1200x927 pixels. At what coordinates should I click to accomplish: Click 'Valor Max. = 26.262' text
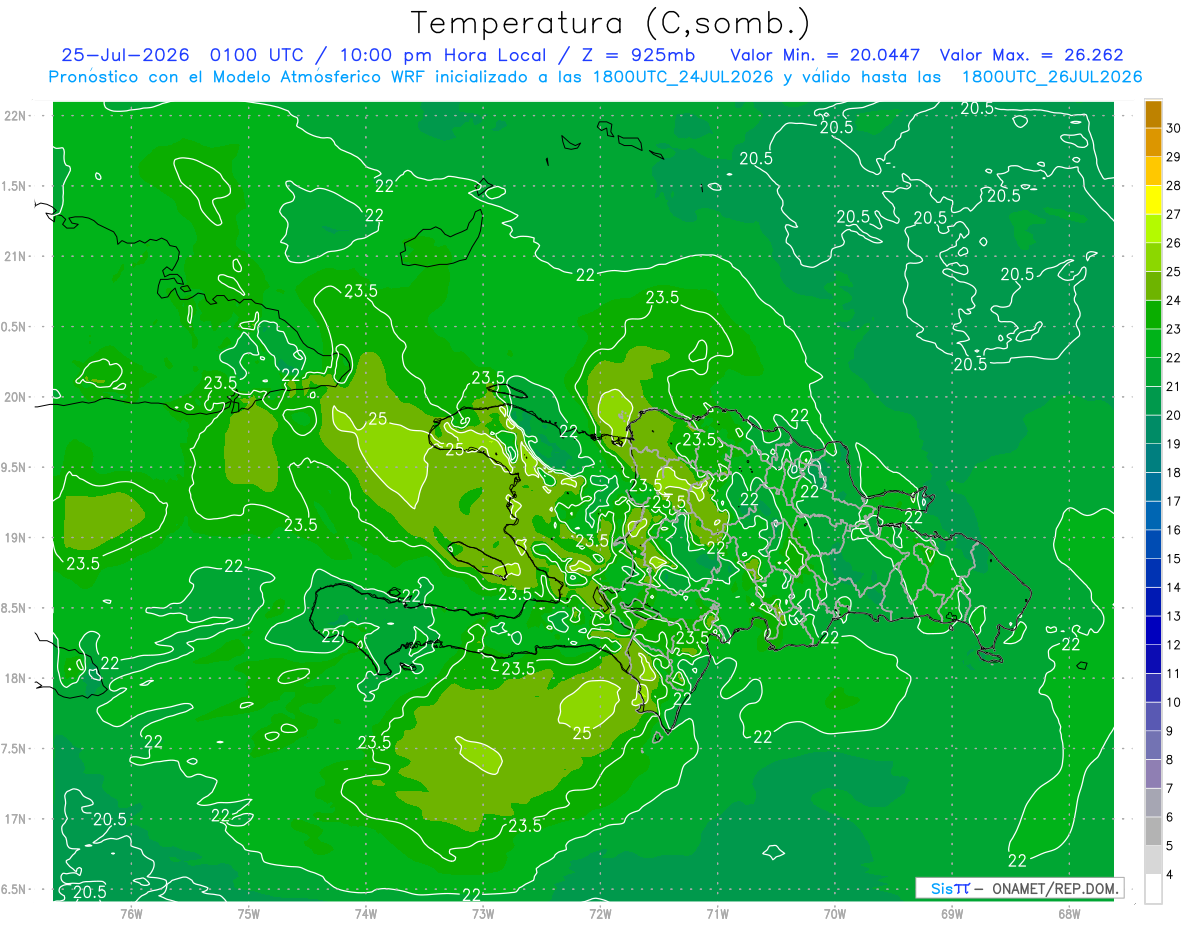(1032, 55)
